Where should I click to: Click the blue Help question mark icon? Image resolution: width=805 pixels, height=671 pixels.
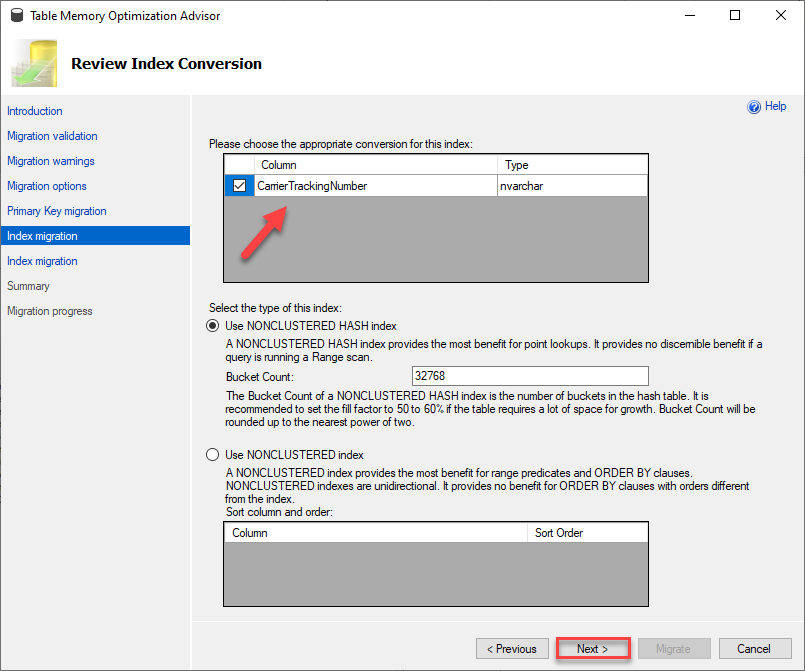(754, 107)
